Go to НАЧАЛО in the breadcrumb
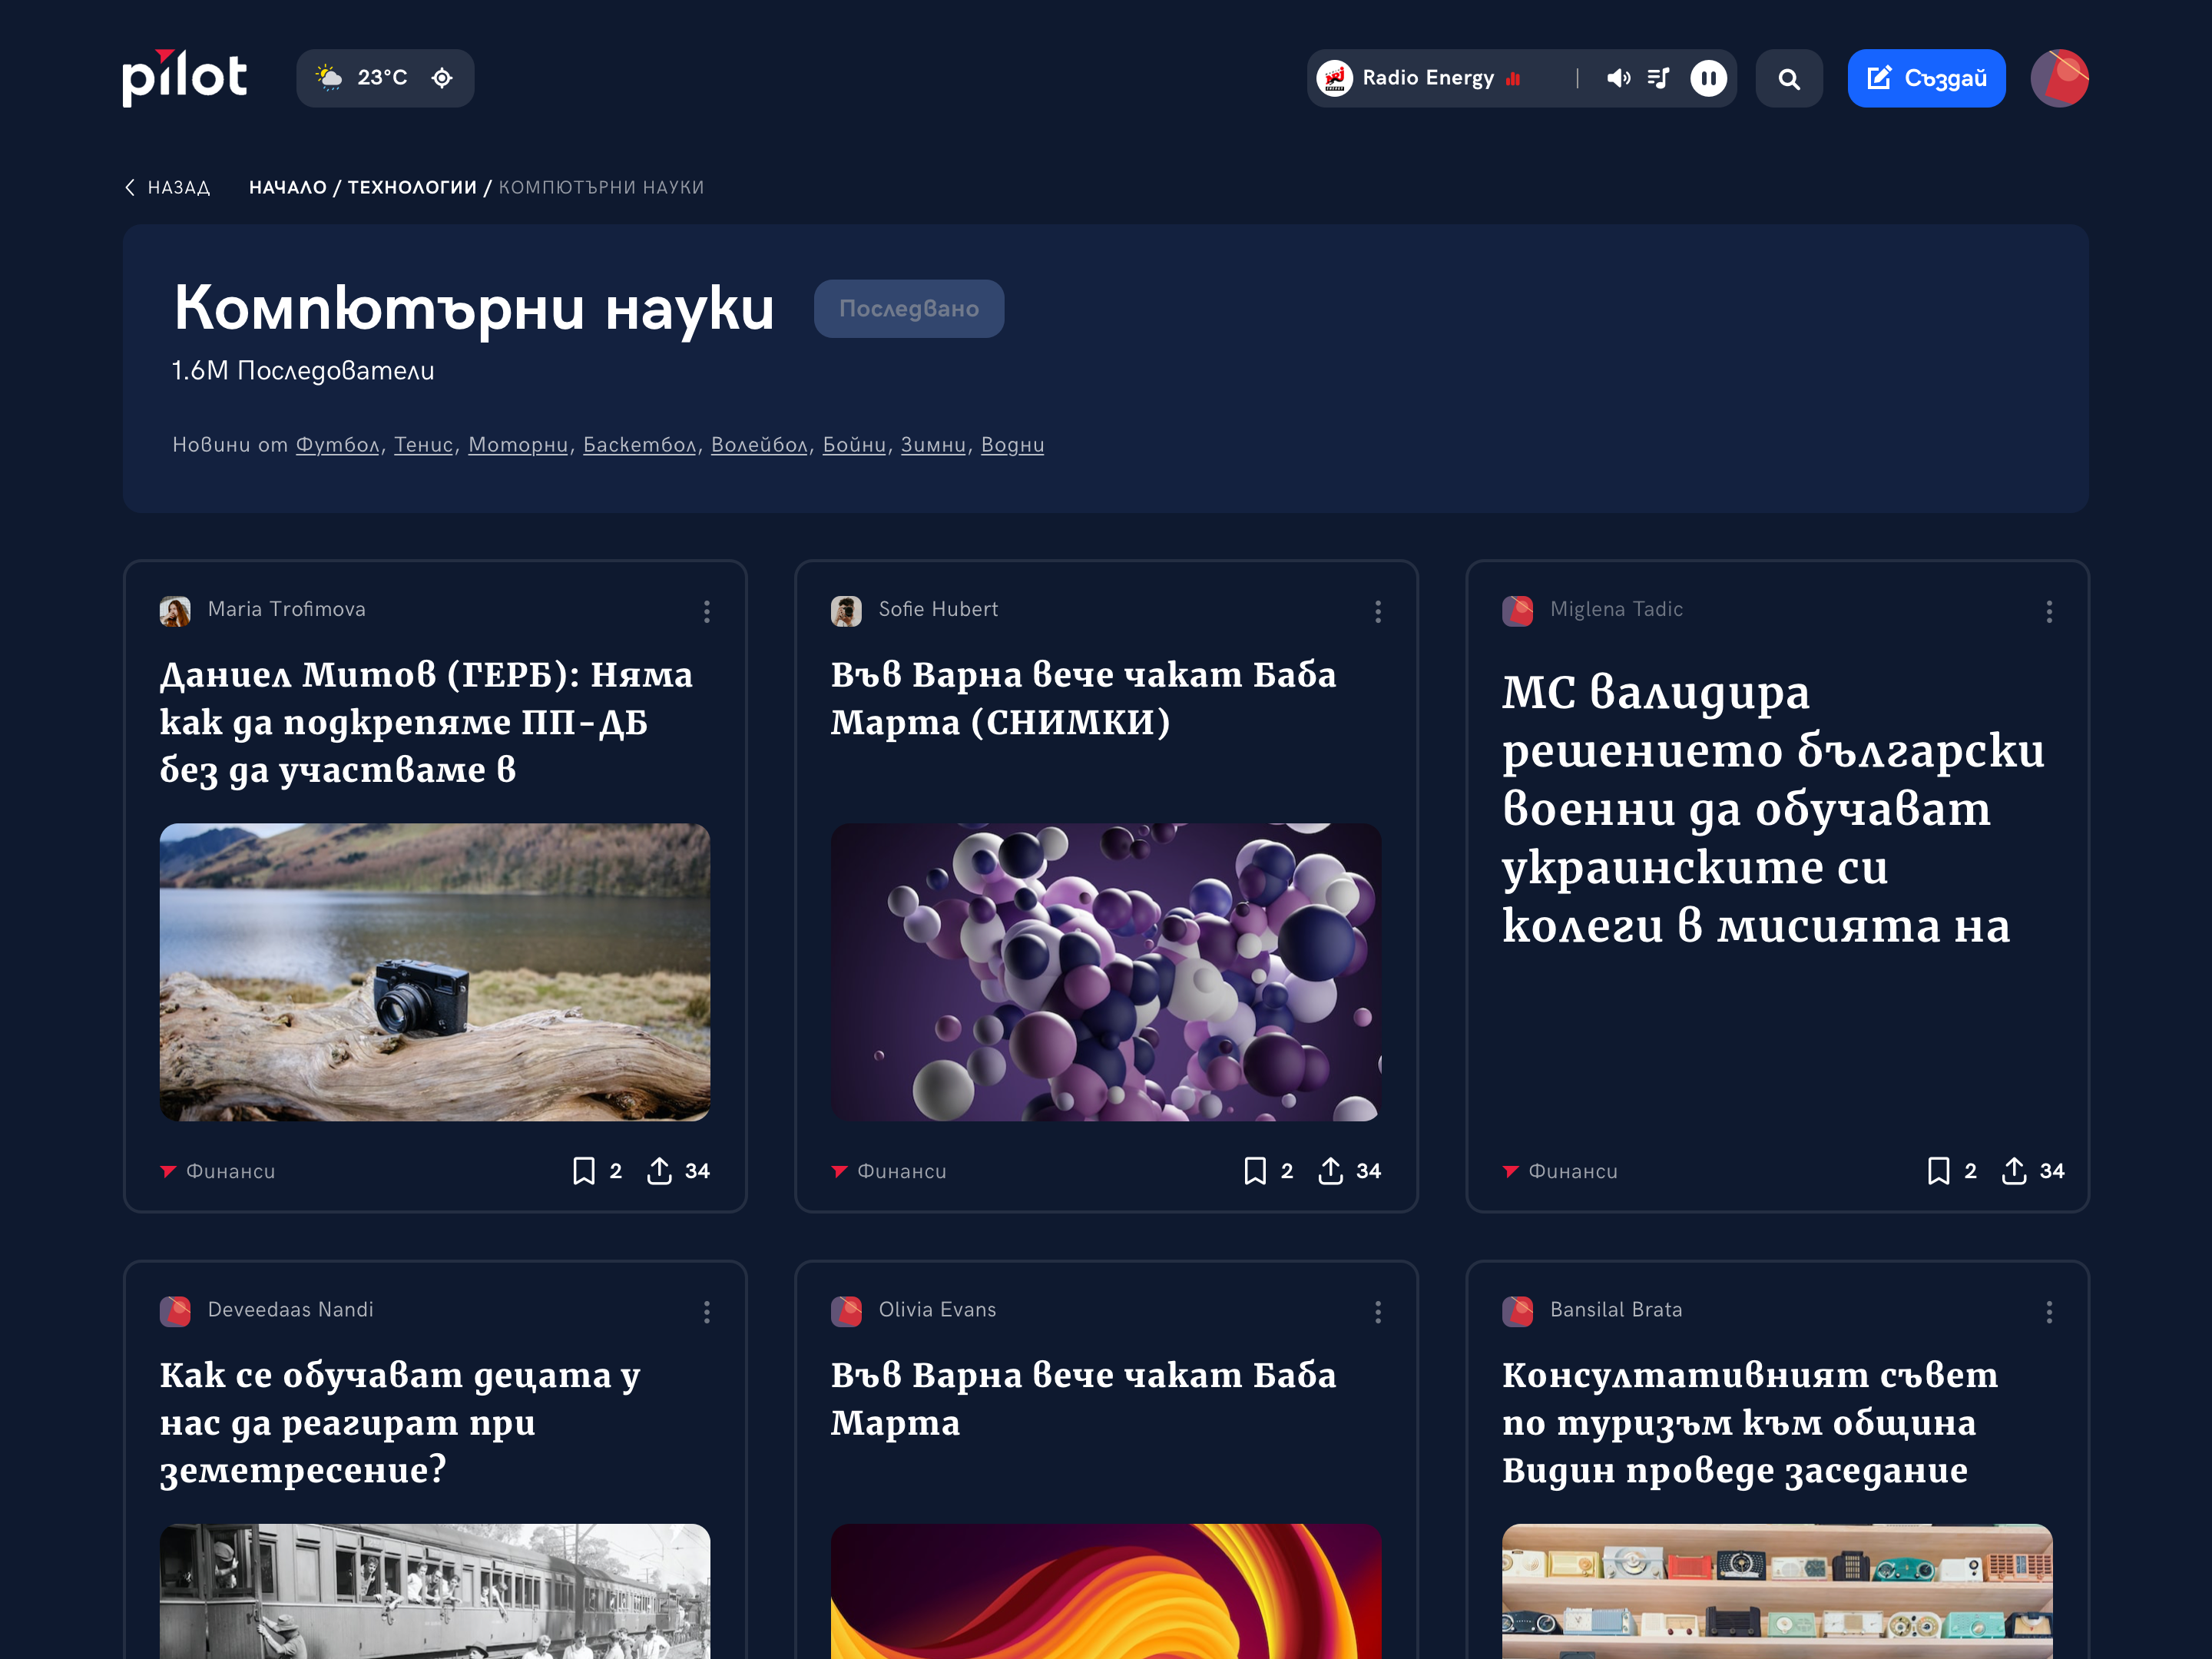Image resolution: width=2212 pixels, height=1659 pixels. [x=288, y=187]
